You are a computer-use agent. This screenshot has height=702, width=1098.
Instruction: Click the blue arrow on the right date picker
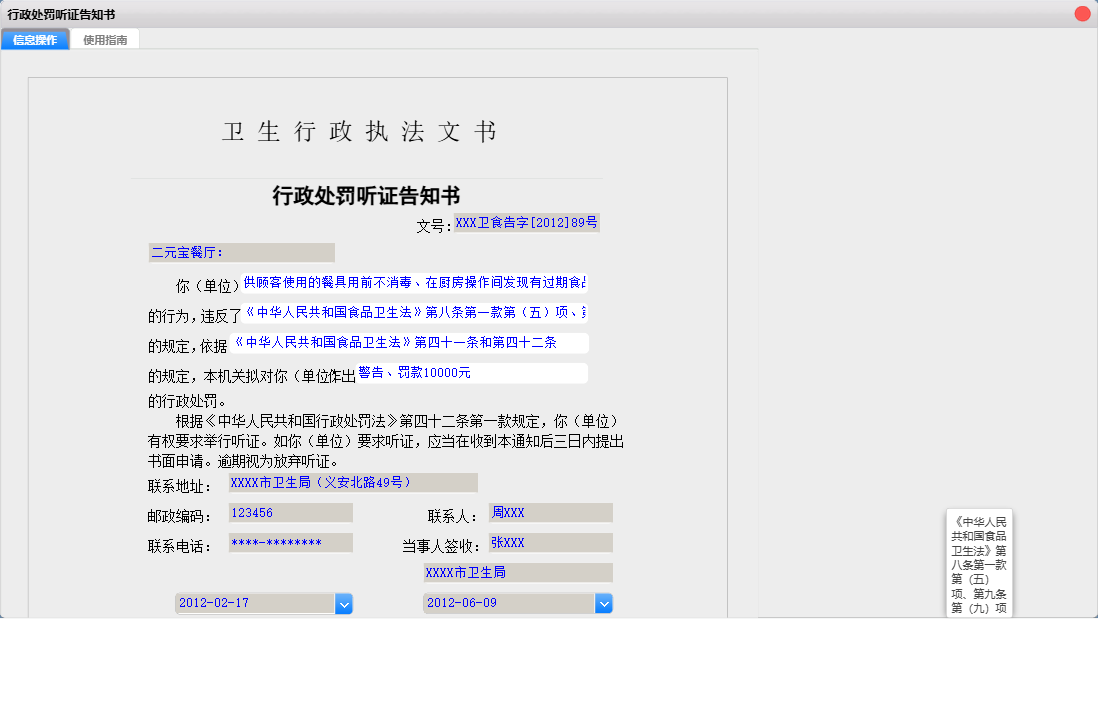pos(603,603)
